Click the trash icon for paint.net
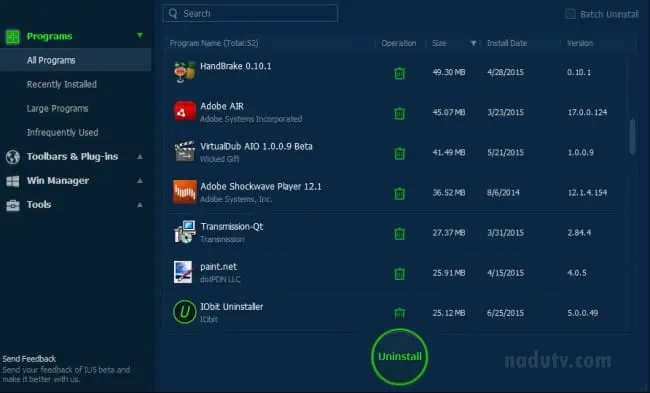Viewport: 650px width, 393px height. pyautogui.click(x=399, y=274)
